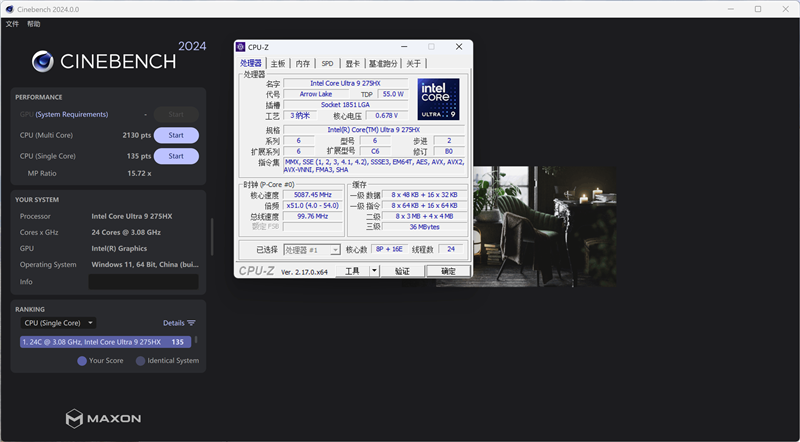Switch to the SPD tab in CPU-Z

tap(327, 63)
